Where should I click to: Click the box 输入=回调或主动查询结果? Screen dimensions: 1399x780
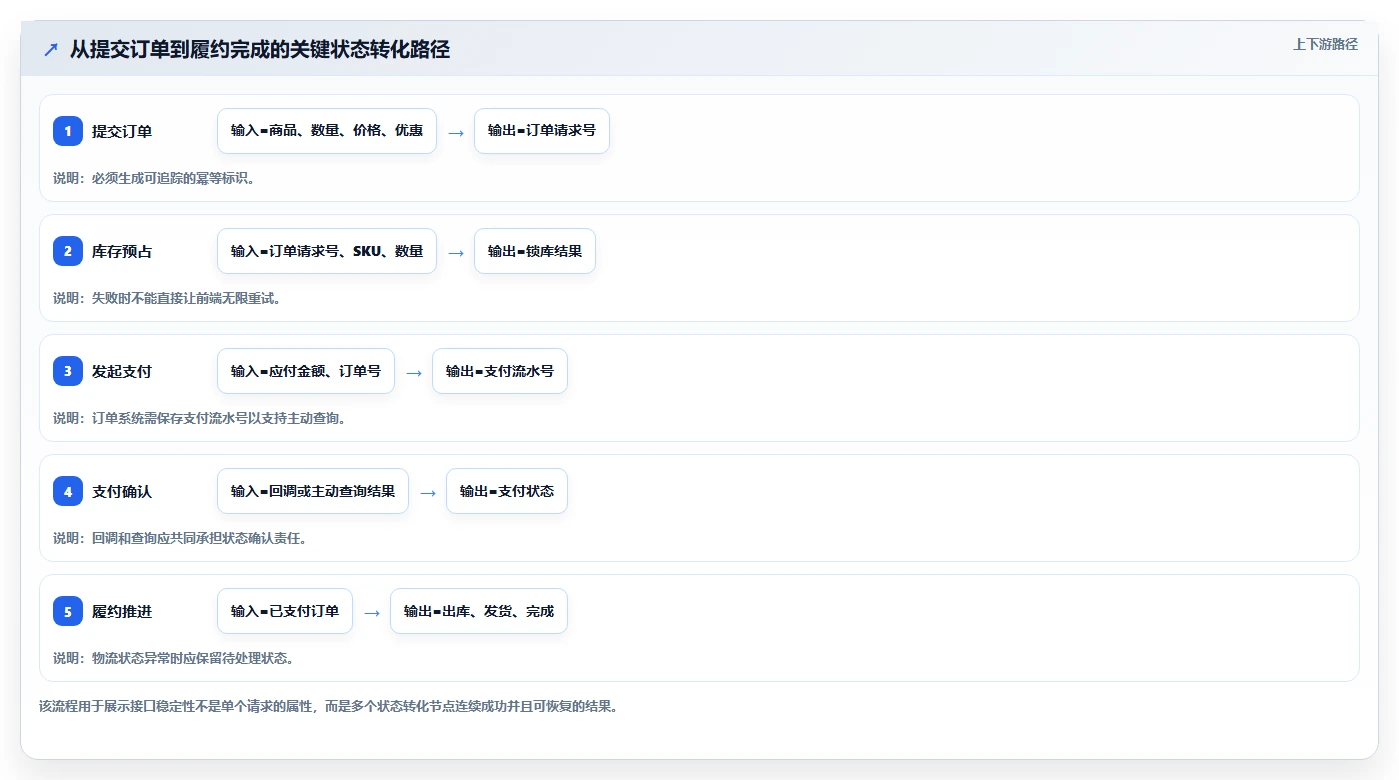click(313, 491)
